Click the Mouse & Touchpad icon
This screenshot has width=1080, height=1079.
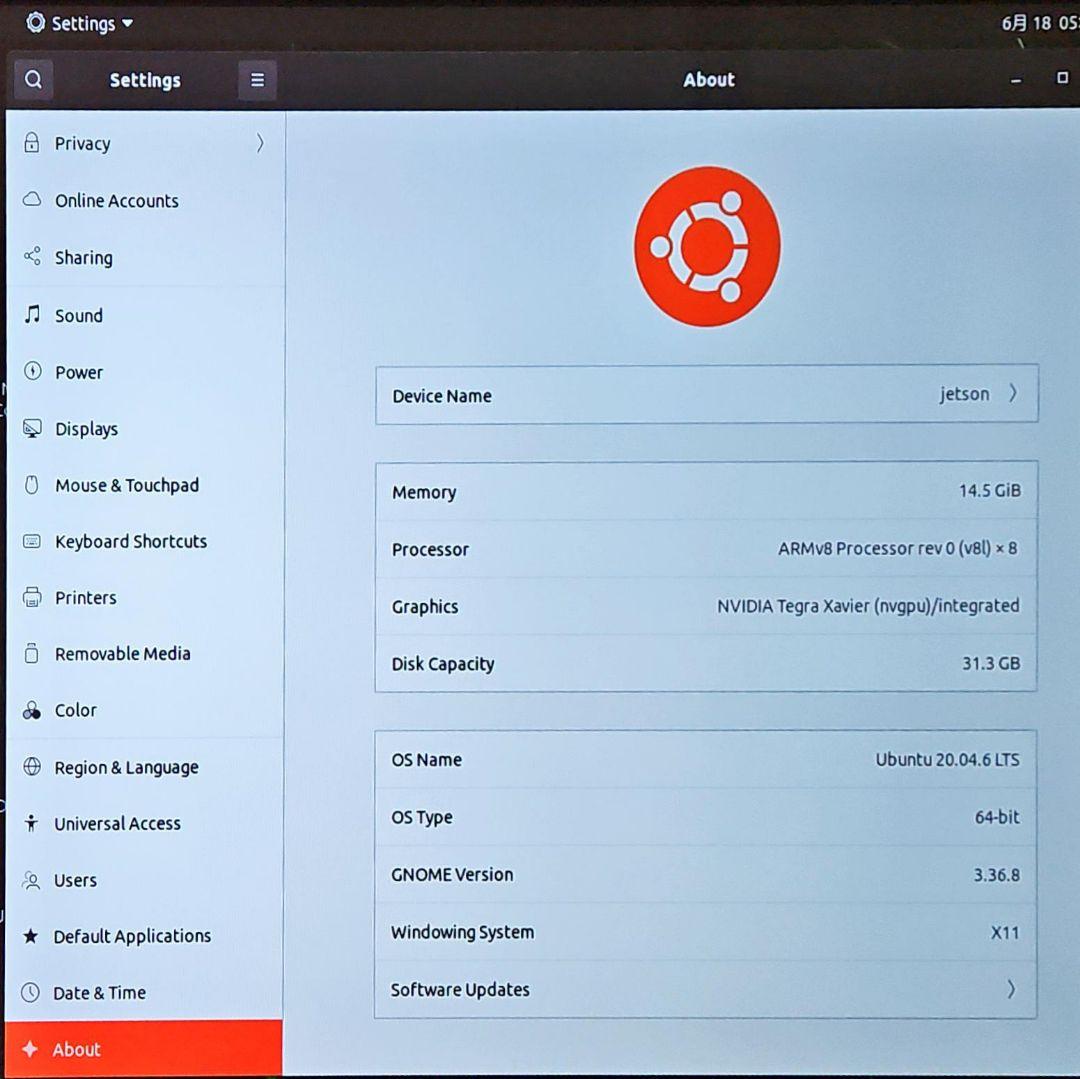pos(32,485)
